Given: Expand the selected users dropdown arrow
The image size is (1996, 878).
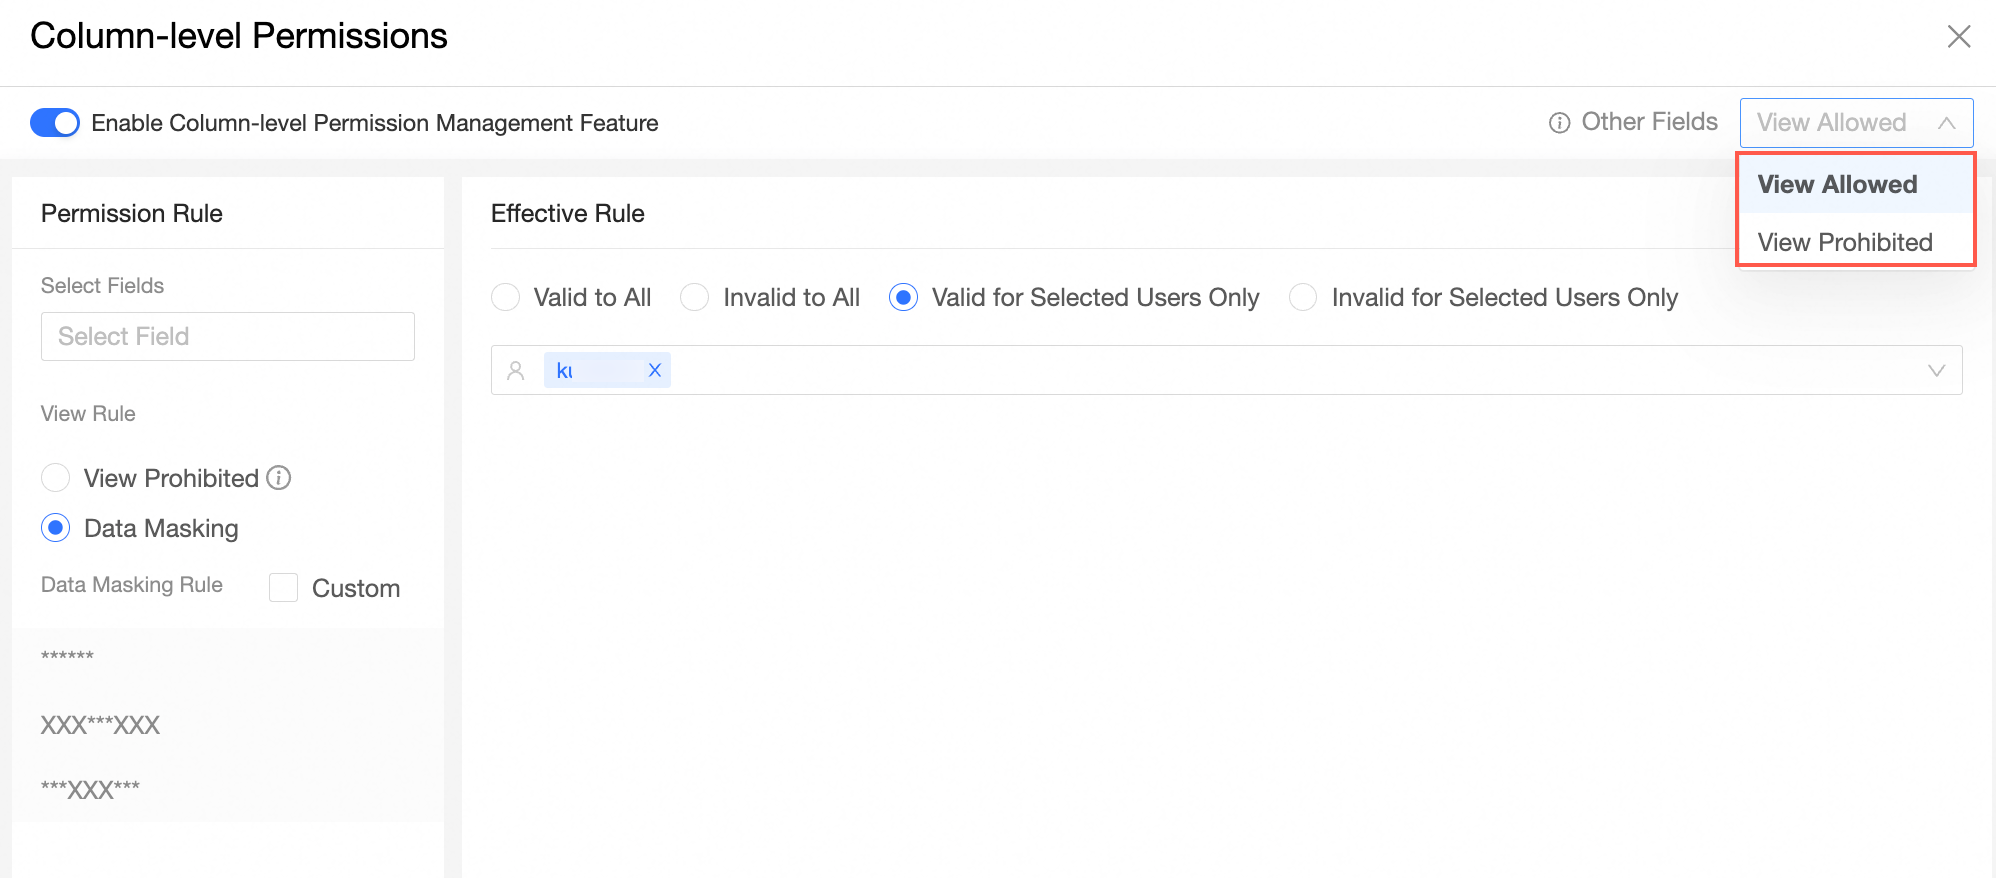Looking at the screenshot, I should point(1936,370).
